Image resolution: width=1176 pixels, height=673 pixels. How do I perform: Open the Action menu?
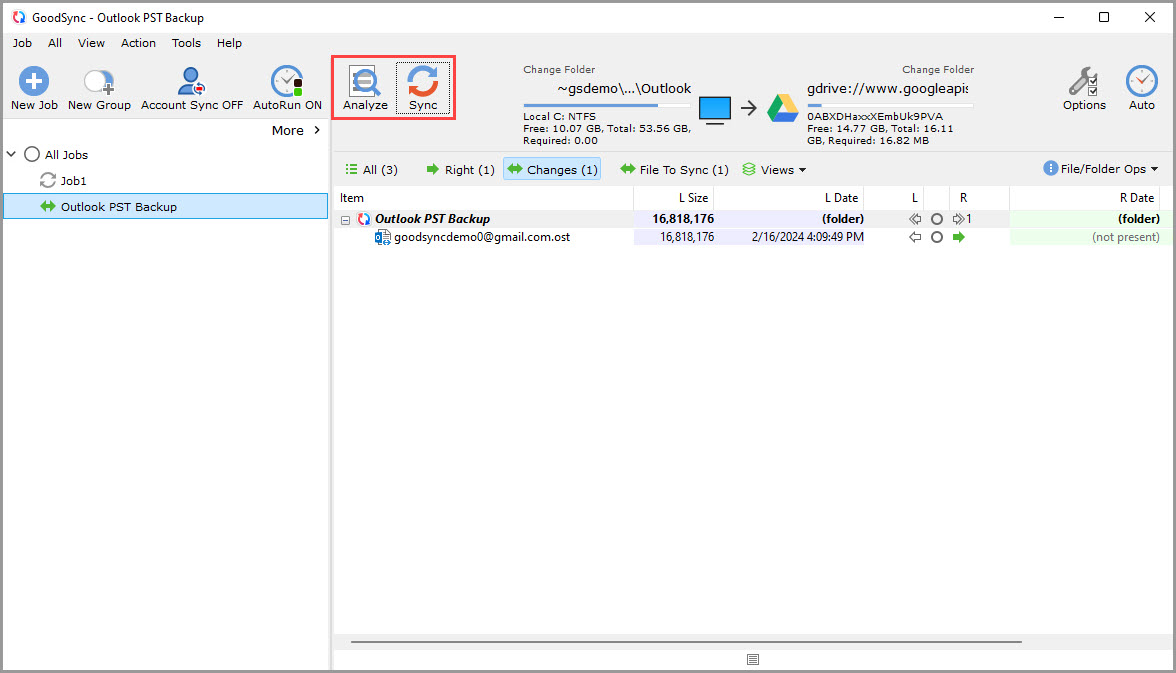coord(138,43)
